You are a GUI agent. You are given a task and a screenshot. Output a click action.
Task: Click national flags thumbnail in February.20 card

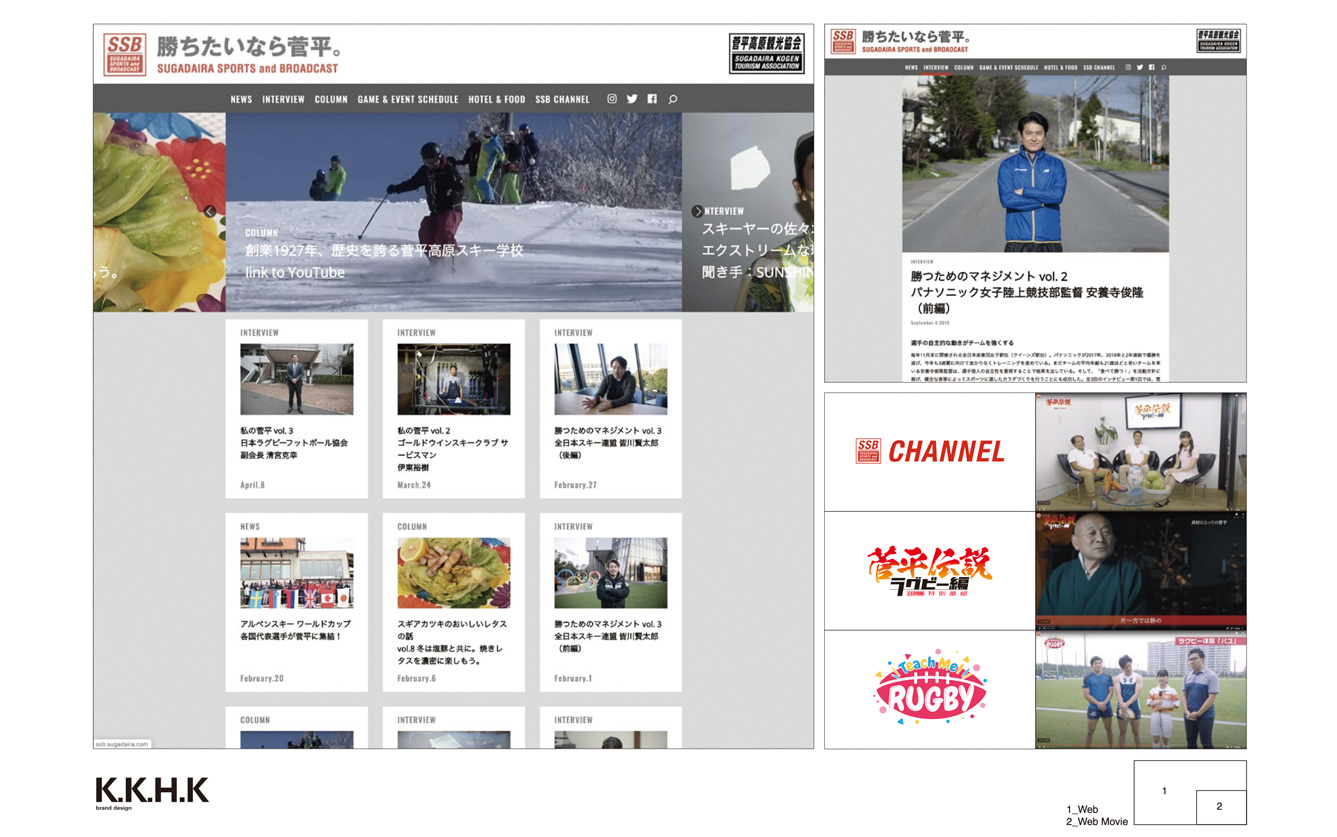296,573
